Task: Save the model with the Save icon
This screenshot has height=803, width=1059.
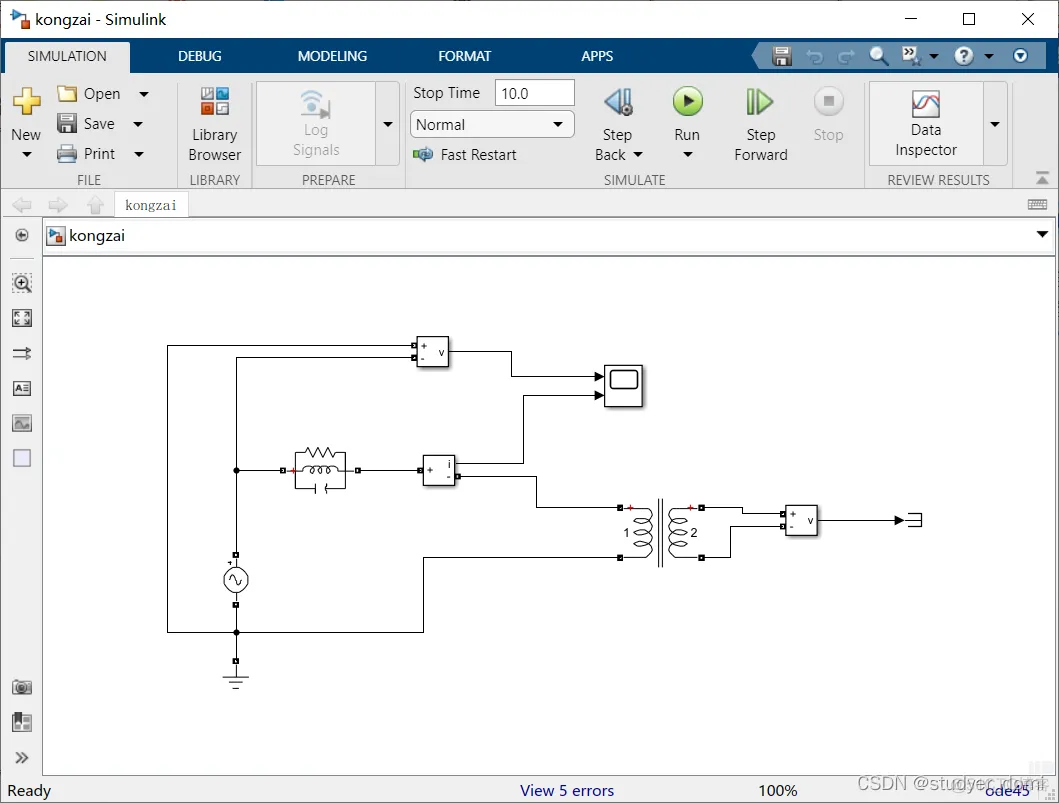Action: (x=67, y=124)
